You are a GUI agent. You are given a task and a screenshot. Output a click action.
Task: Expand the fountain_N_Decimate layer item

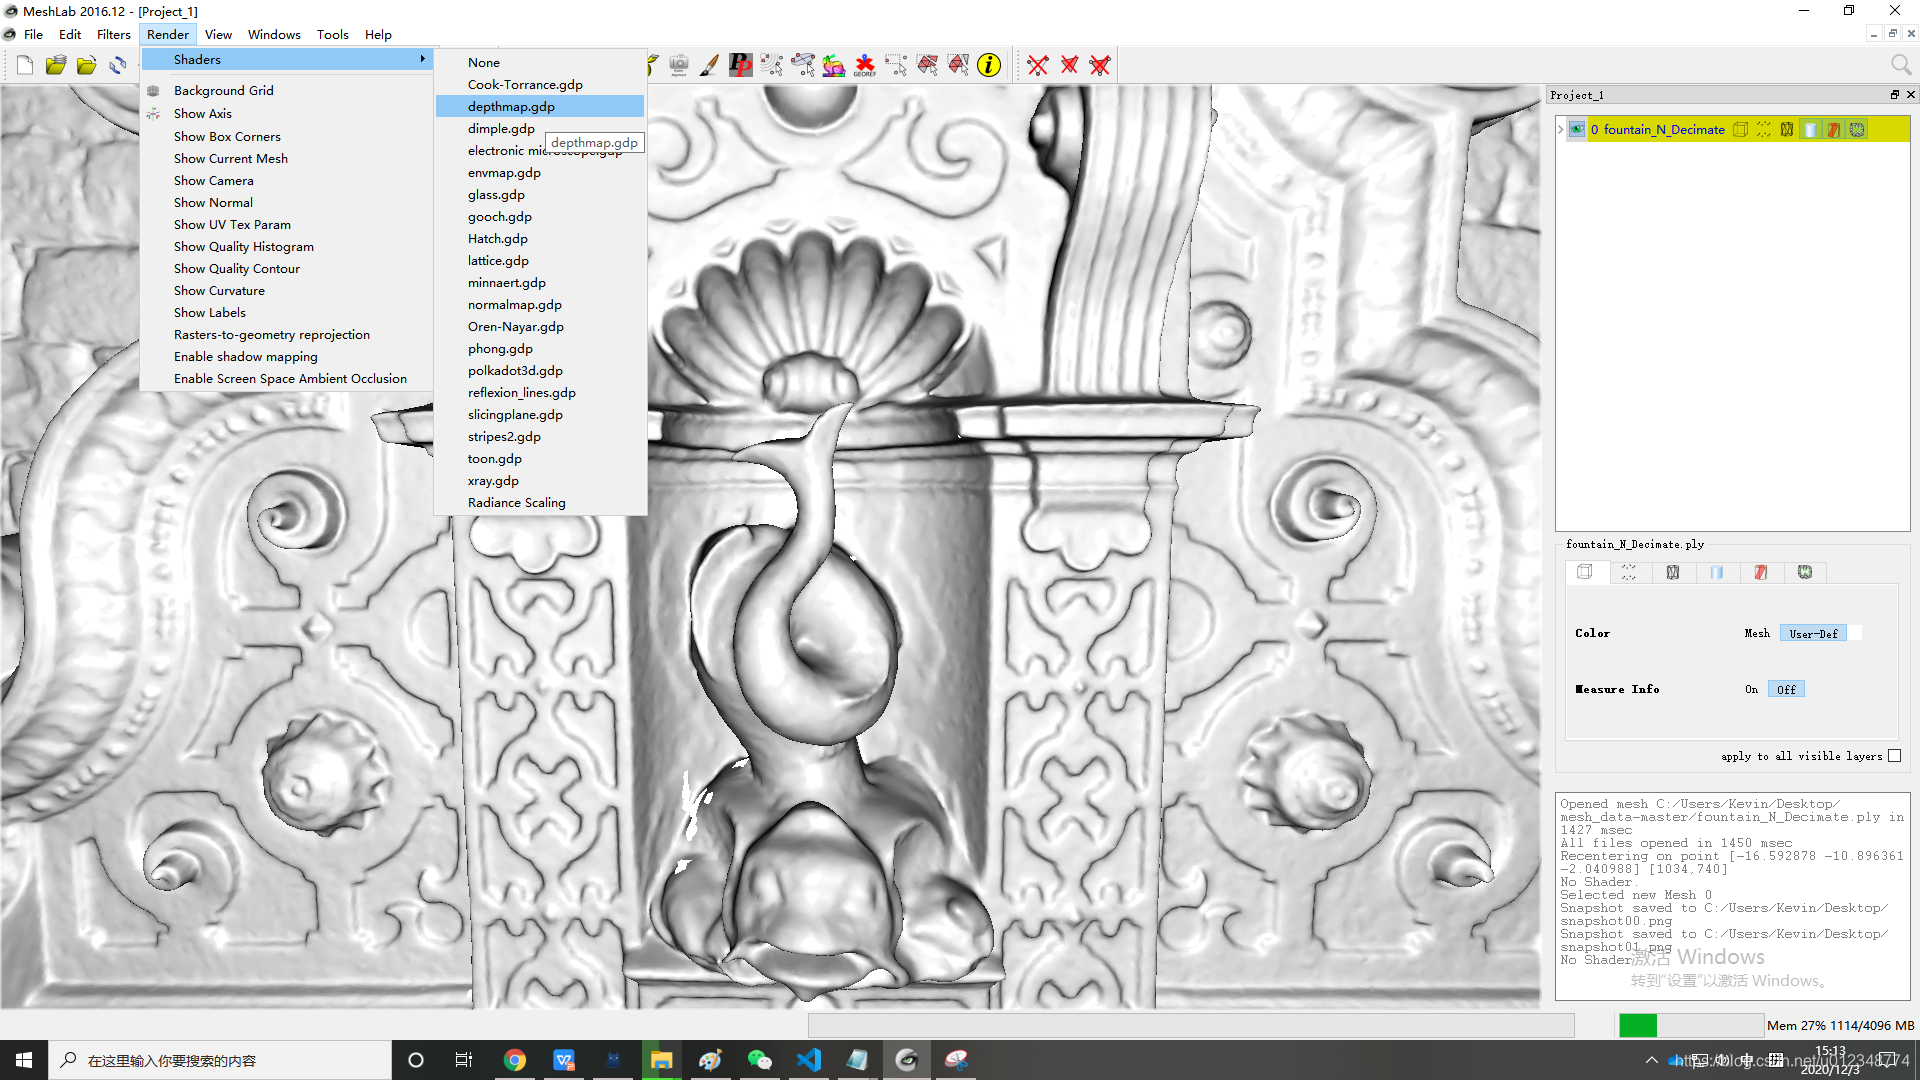[1561, 129]
